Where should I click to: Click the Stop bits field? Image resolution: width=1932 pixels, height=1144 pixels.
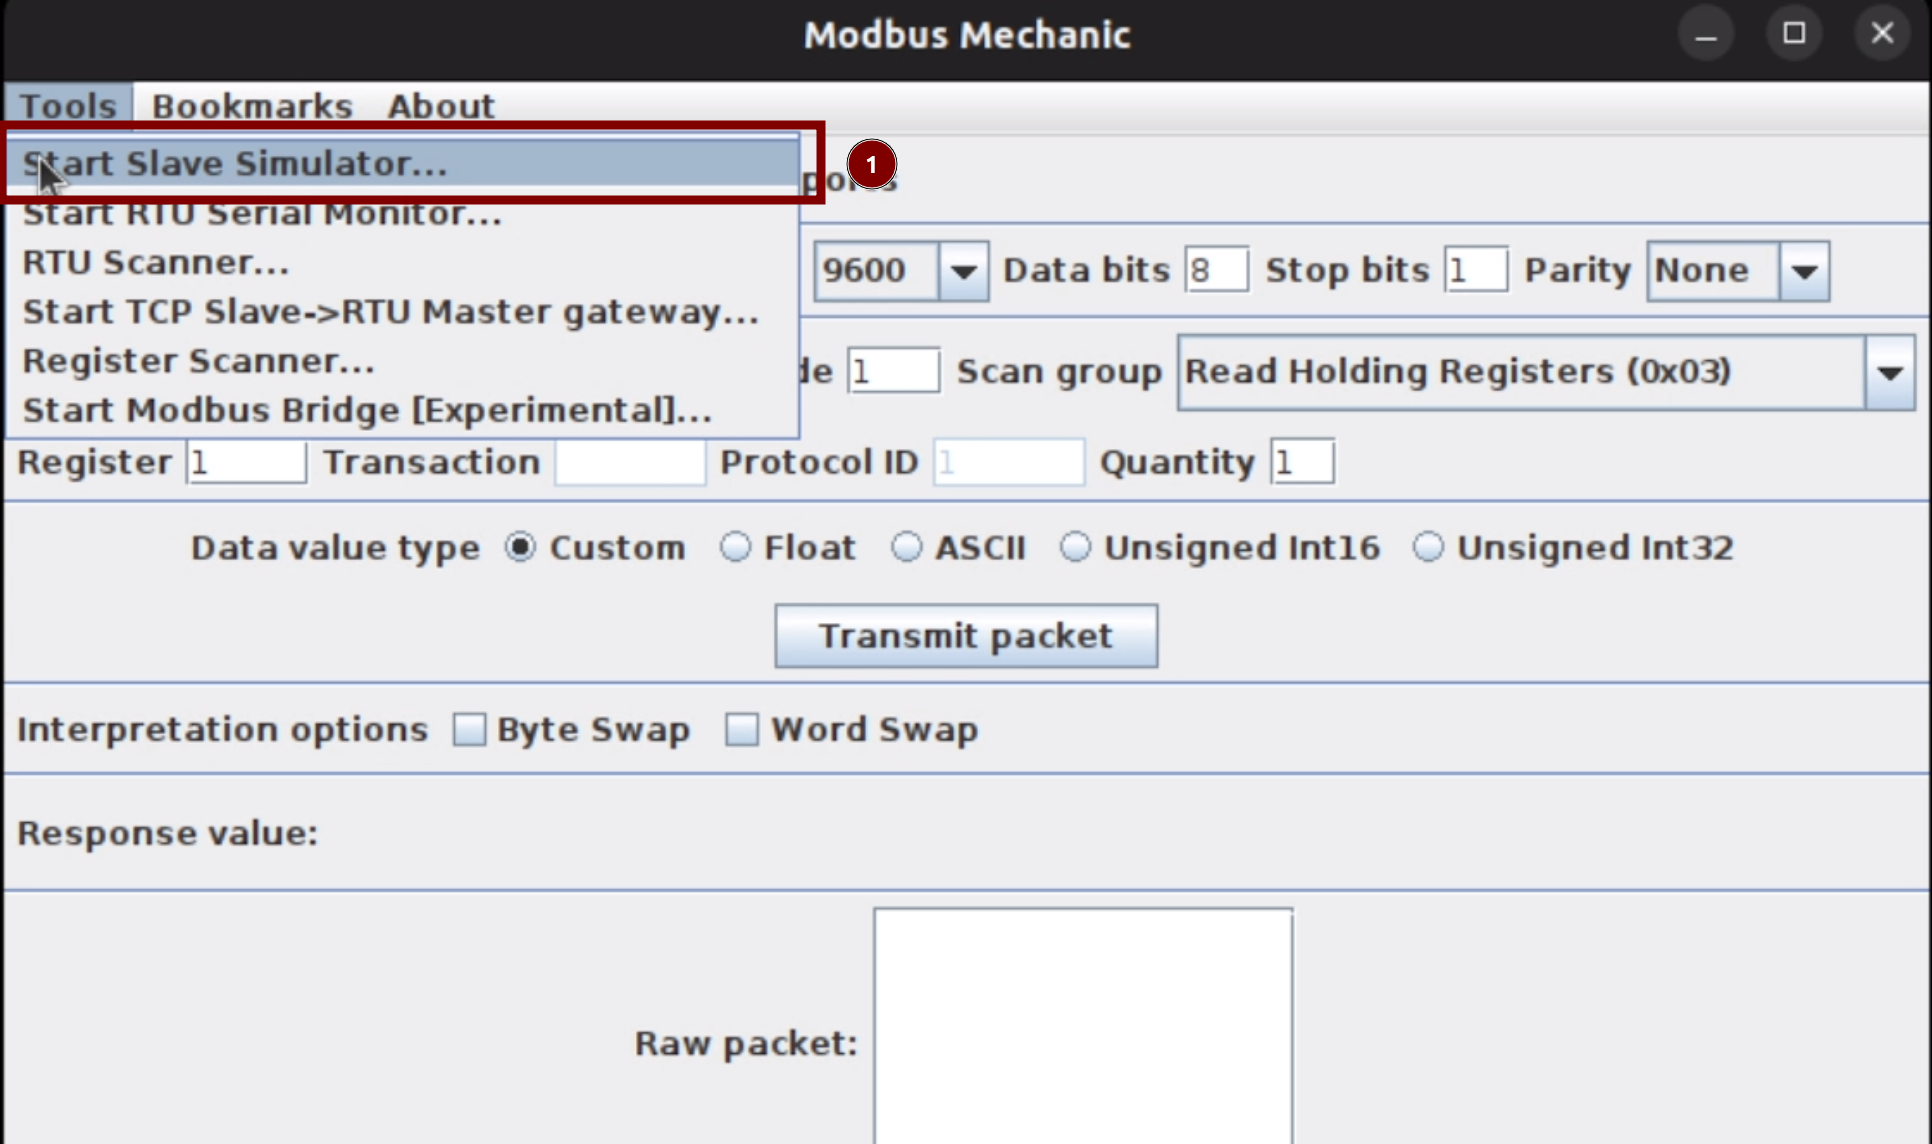(1475, 270)
